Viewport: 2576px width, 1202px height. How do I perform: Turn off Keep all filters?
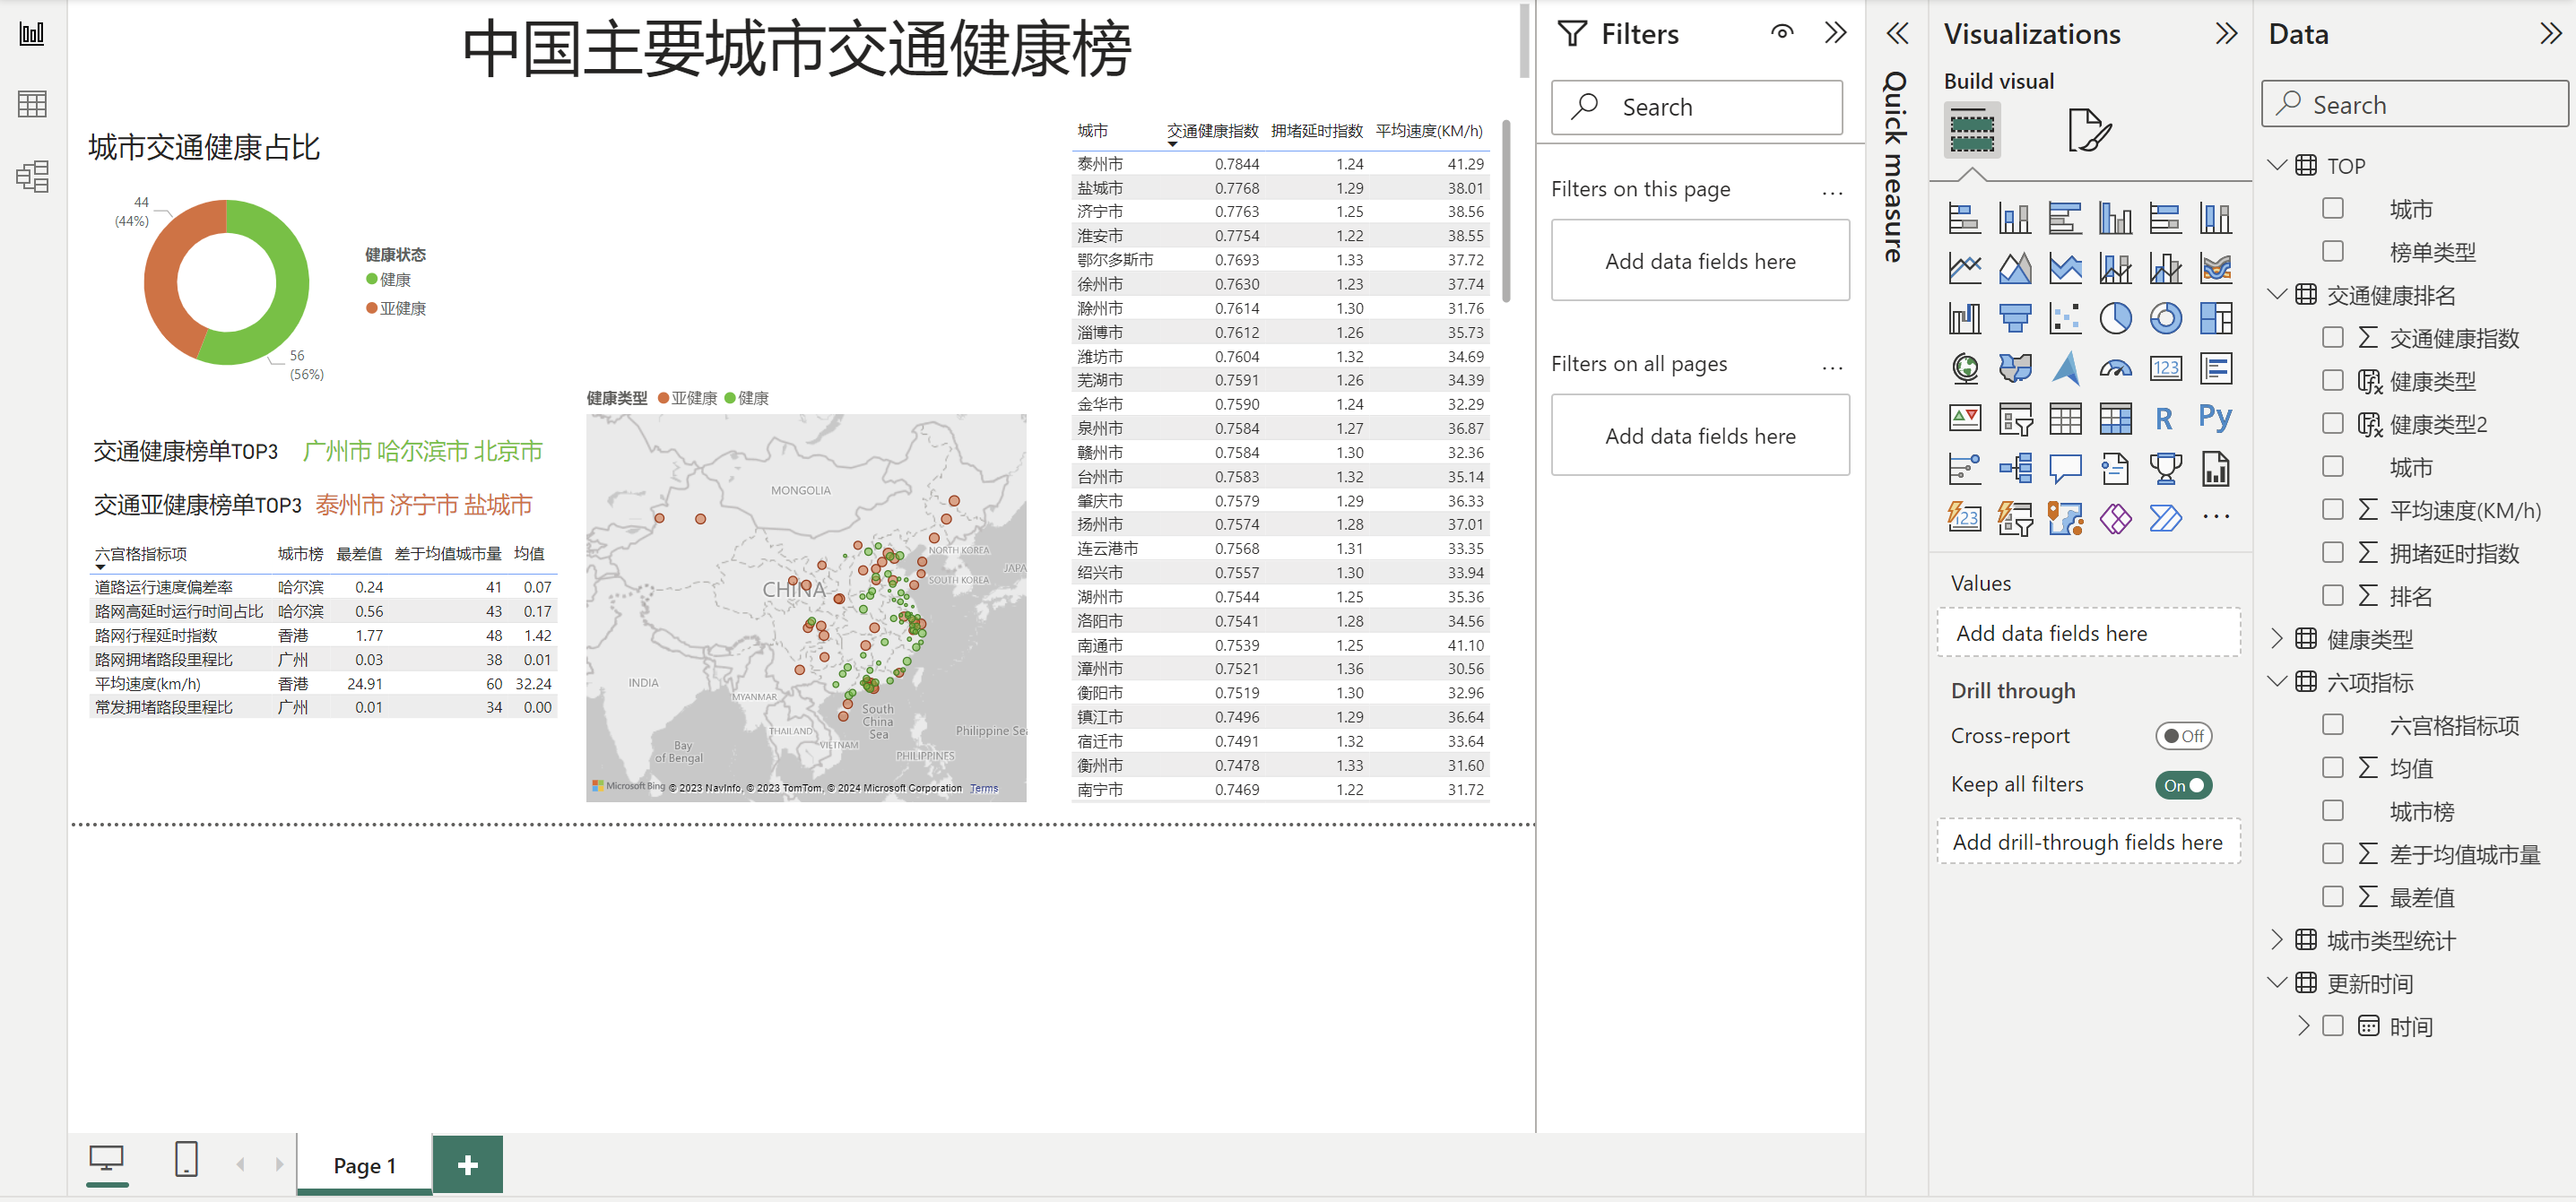point(2182,785)
